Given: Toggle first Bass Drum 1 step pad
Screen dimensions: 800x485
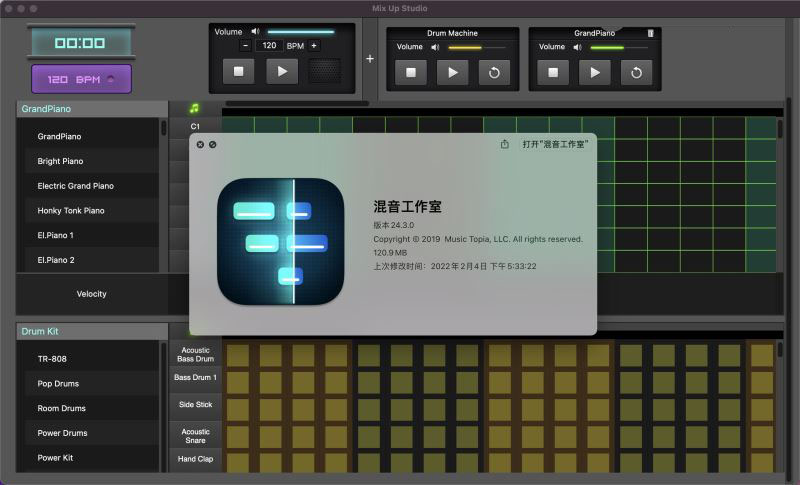Looking at the screenshot, I should pos(238,382).
